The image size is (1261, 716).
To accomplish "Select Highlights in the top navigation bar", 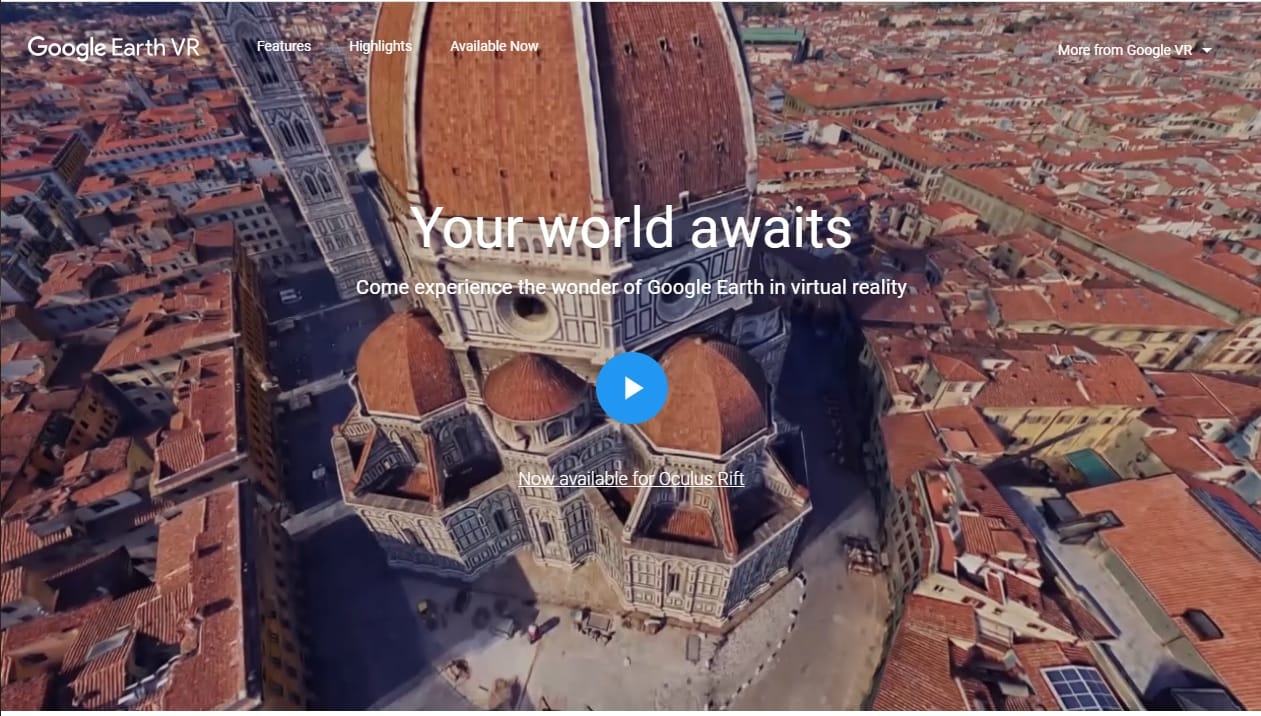I will (x=380, y=46).
